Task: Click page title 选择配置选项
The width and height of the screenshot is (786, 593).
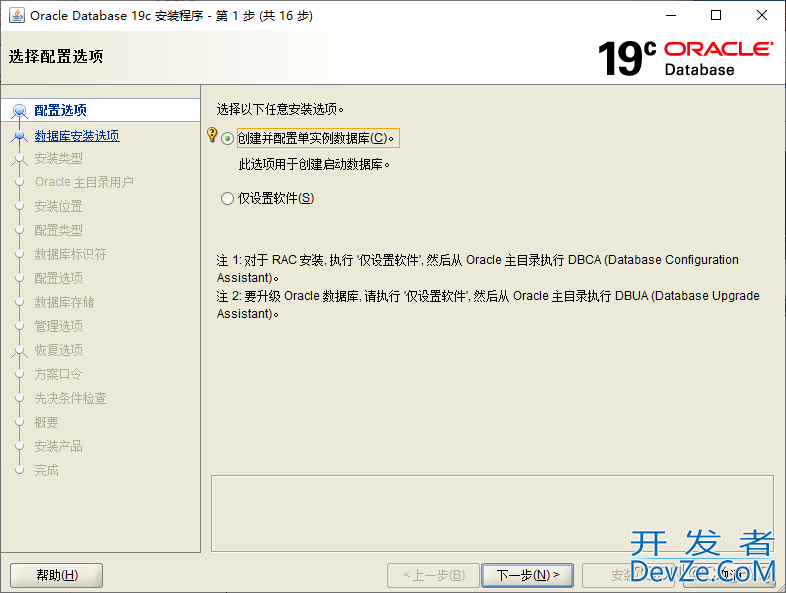Action: [x=56, y=56]
